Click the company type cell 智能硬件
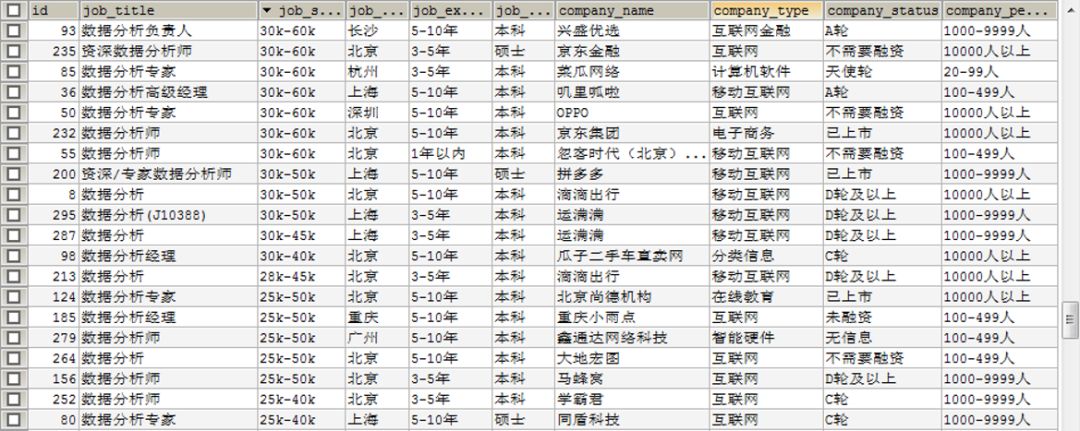The width and height of the screenshot is (1080, 431). [x=767, y=338]
